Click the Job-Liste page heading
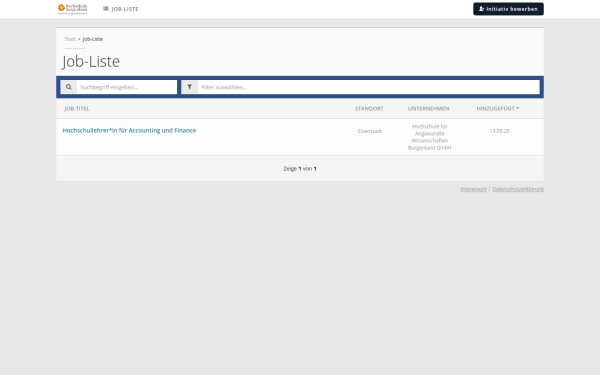 tap(91, 61)
